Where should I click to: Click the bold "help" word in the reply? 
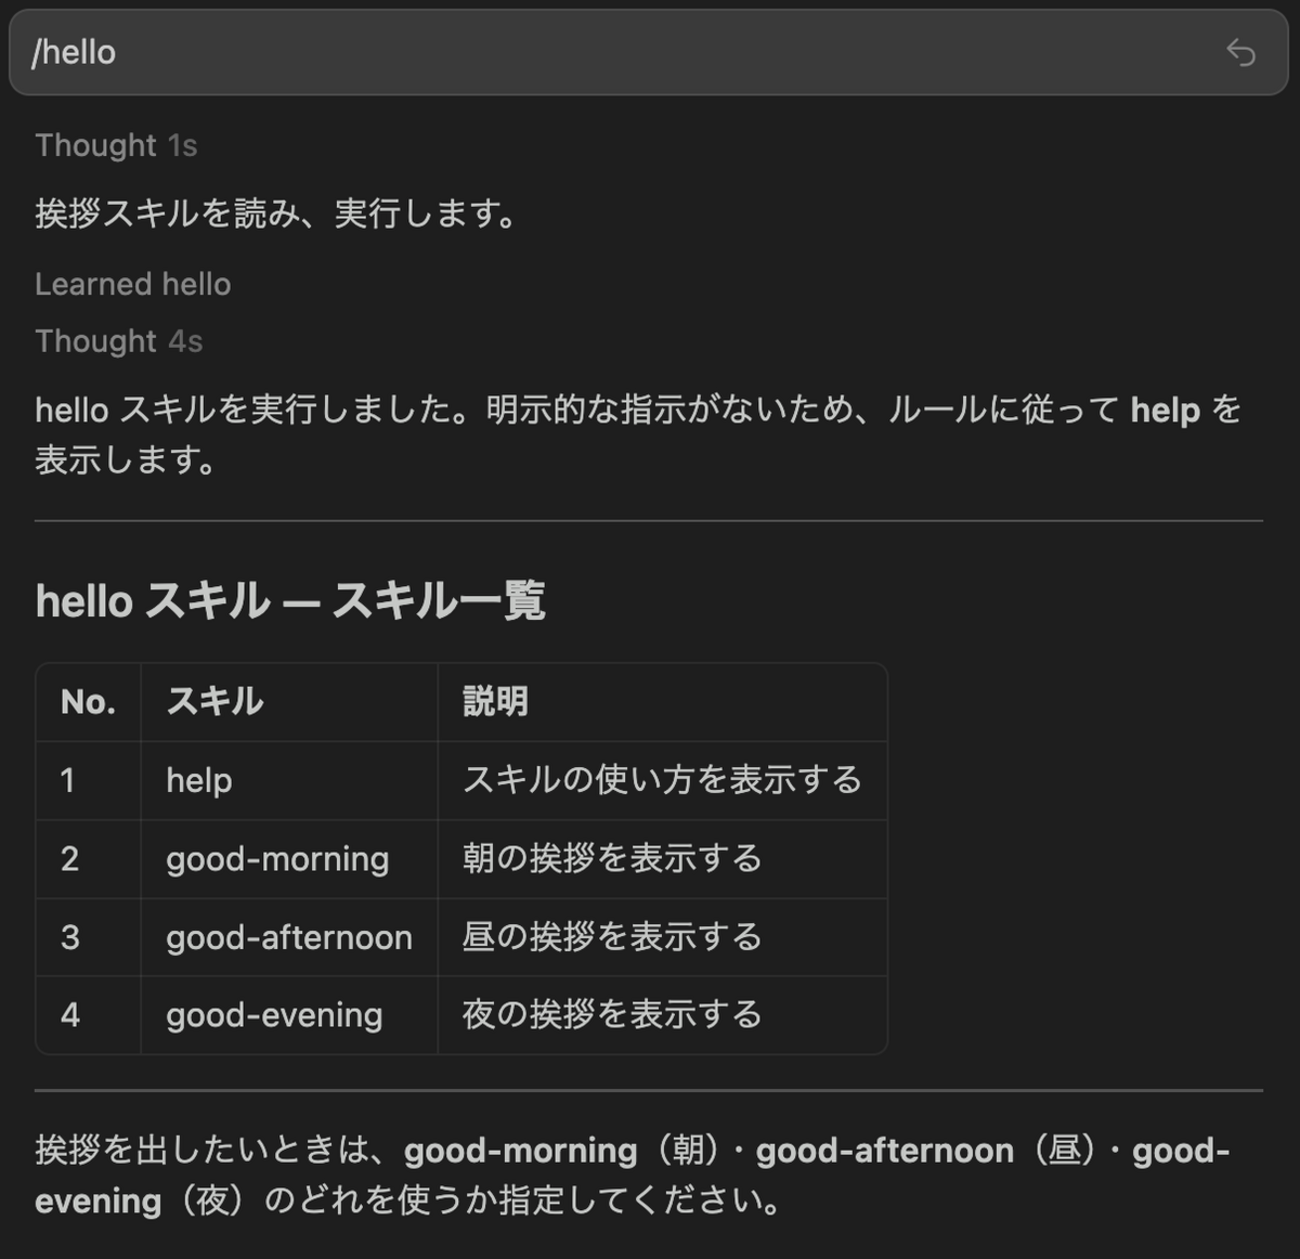[x=1165, y=411]
